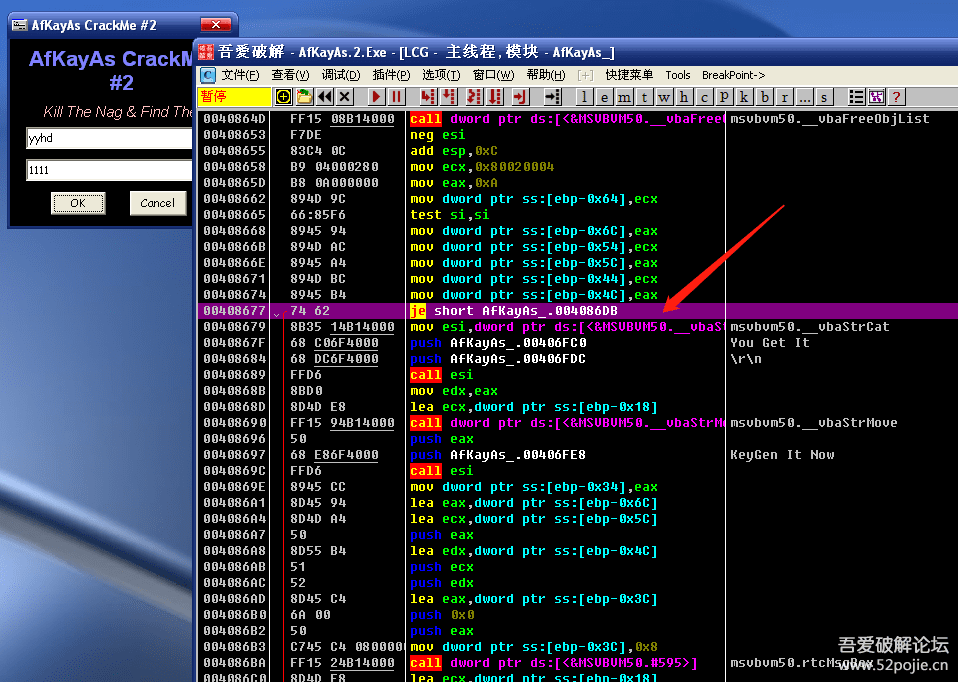Click the Go to address arrow icon
Viewport: 958px width, 682px height.
tap(553, 97)
